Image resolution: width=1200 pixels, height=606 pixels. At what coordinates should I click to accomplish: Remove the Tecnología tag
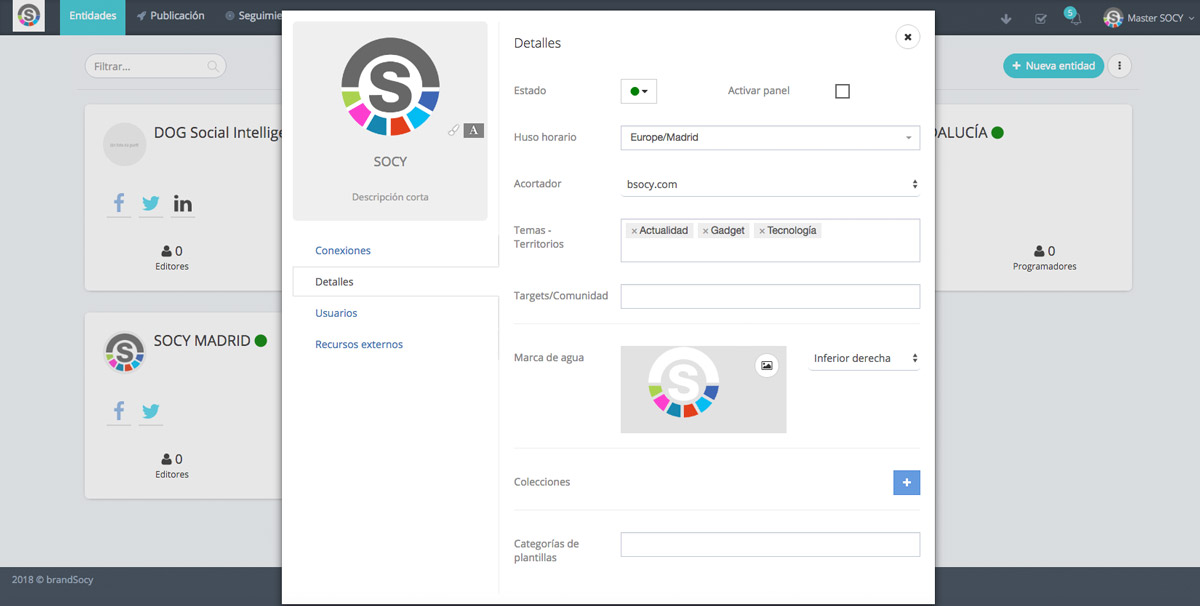point(762,231)
